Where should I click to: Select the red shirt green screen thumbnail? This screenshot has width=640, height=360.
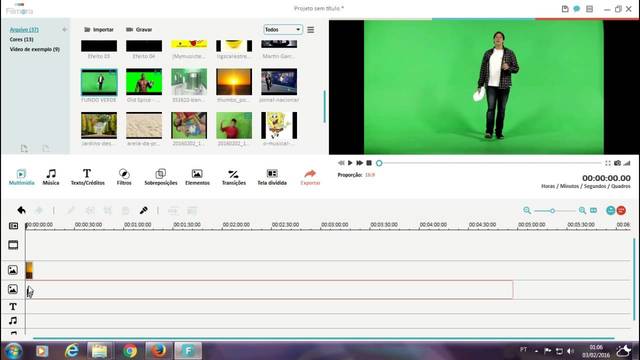point(234,126)
